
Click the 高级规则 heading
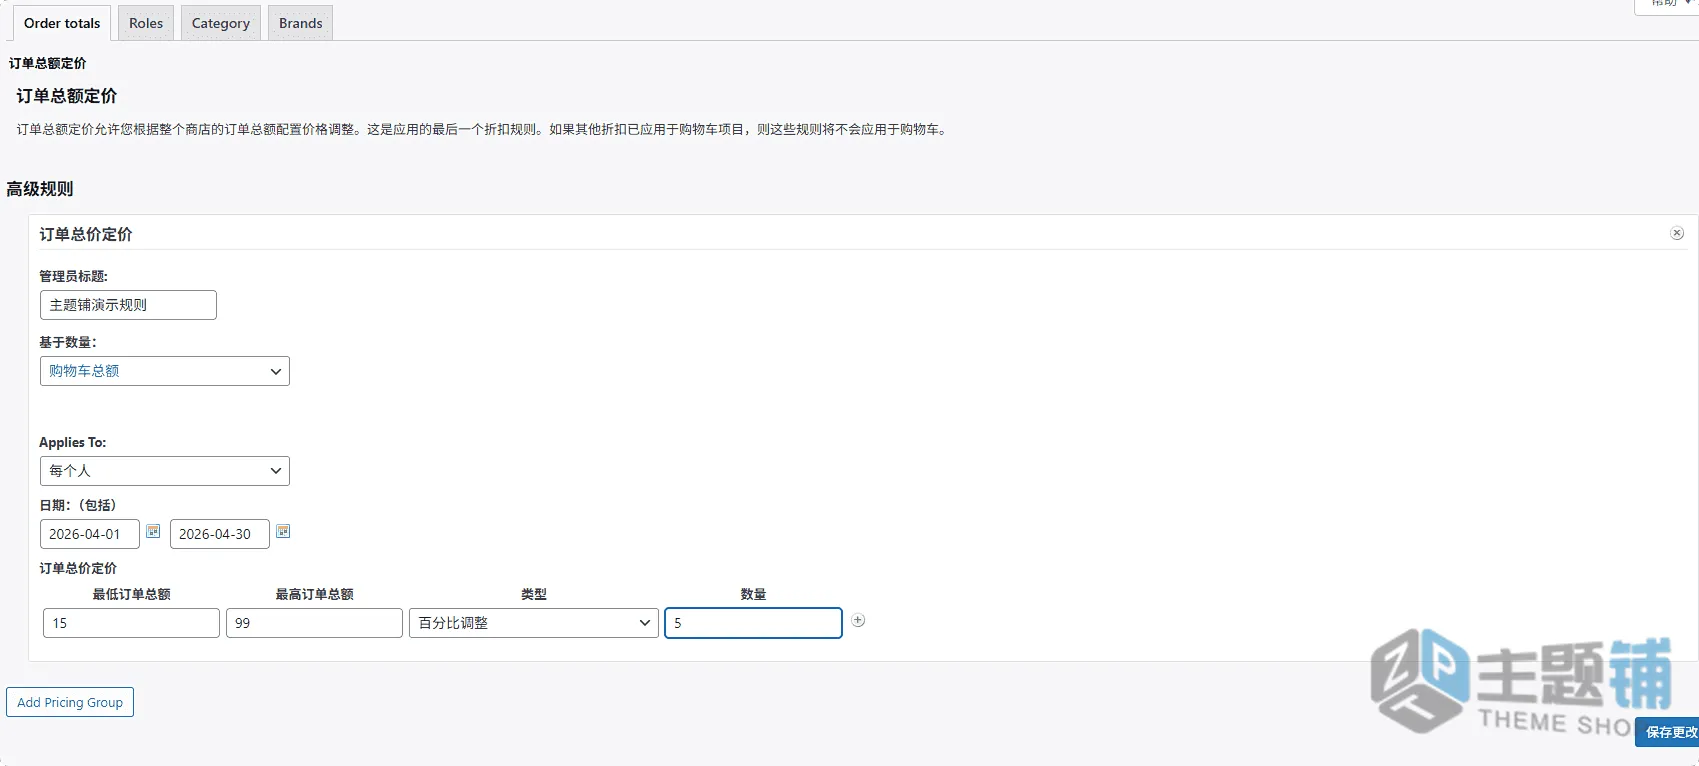tap(40, 189)
